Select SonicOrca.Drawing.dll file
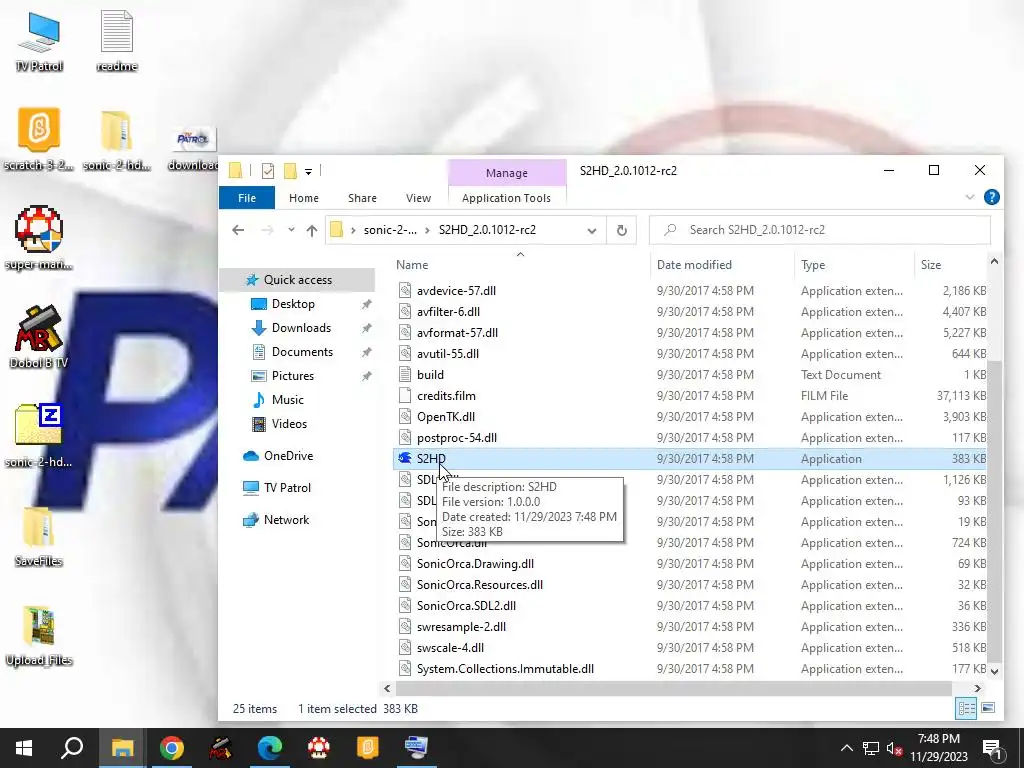 click(x=475, y=564)
